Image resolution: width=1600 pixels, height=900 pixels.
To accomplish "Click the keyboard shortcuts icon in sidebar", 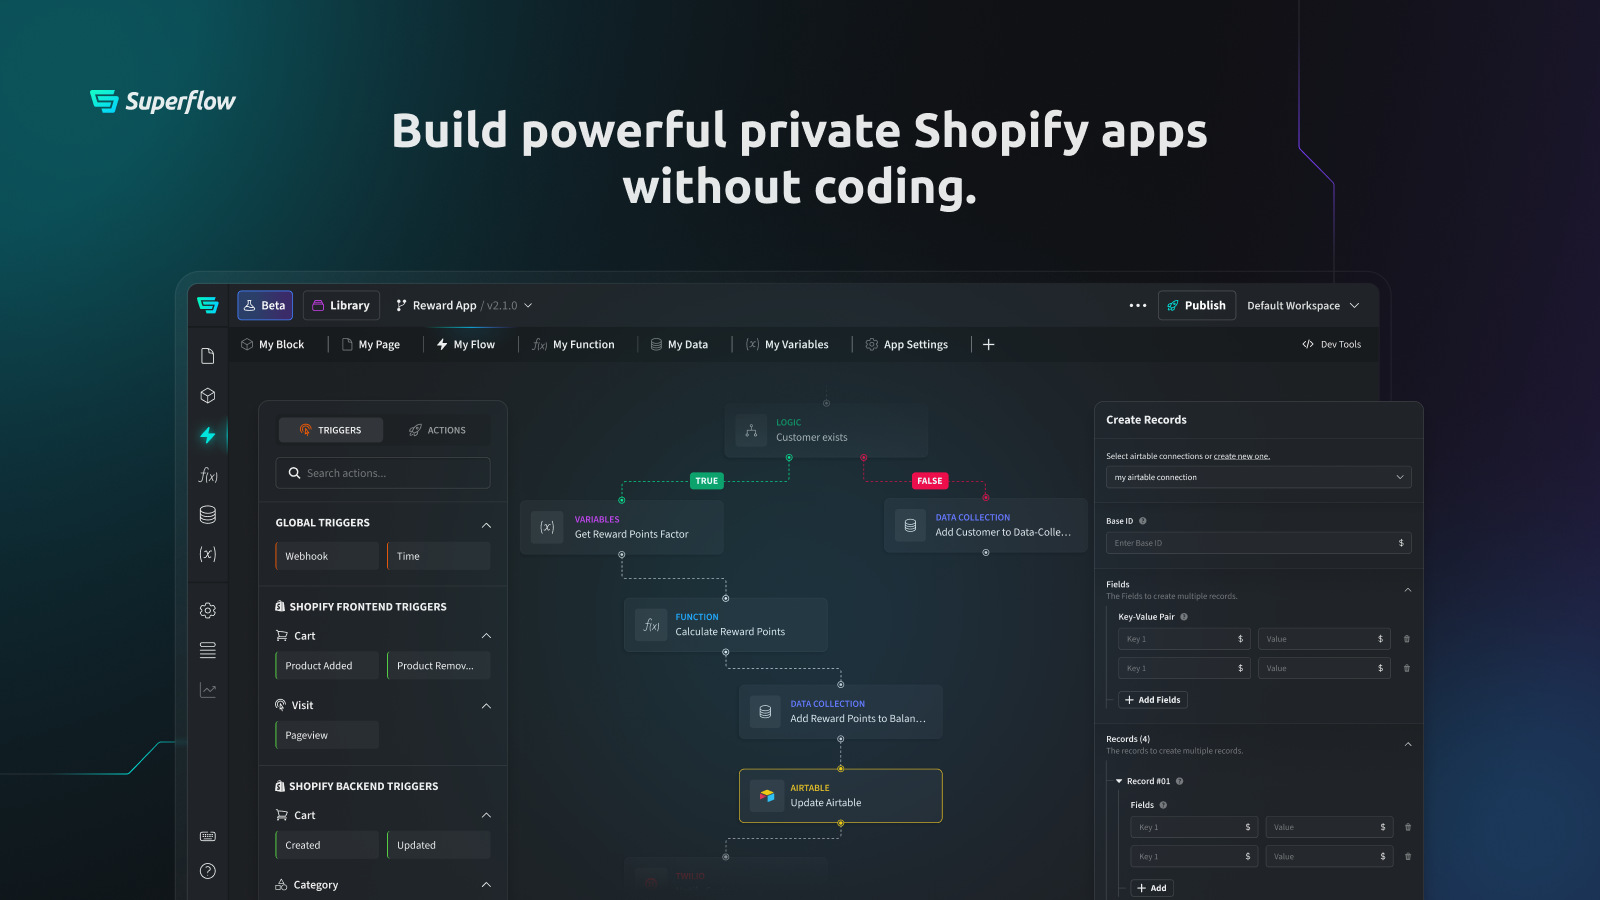I will [208, 836].
